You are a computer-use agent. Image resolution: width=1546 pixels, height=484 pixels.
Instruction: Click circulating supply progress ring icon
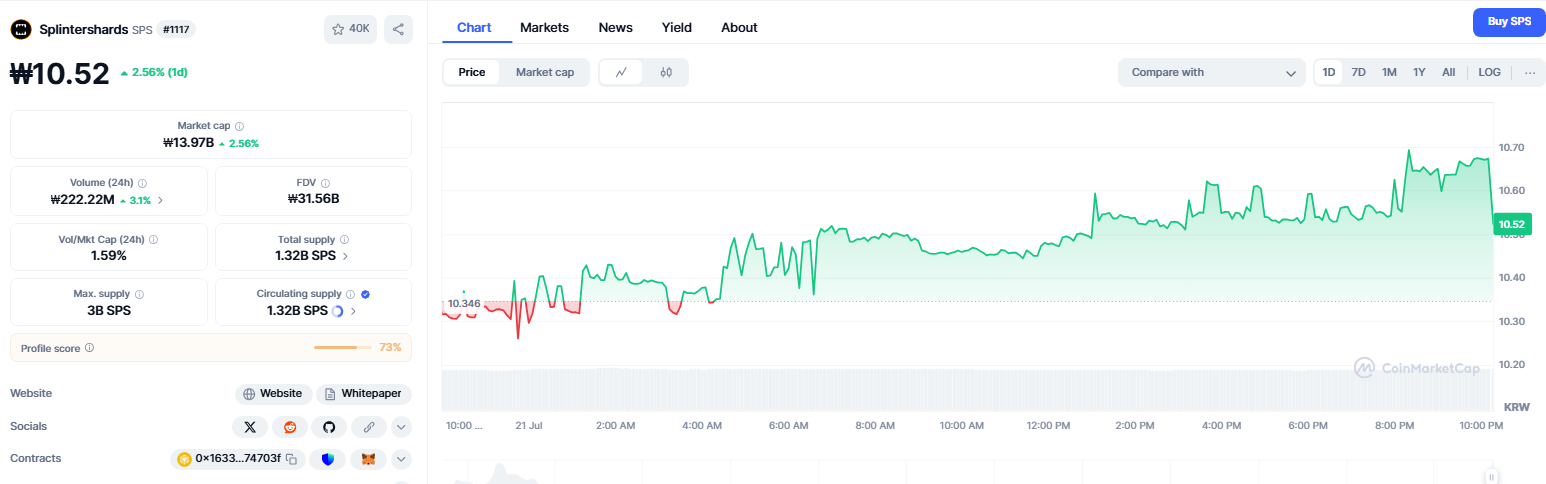(x=337, y=311)
